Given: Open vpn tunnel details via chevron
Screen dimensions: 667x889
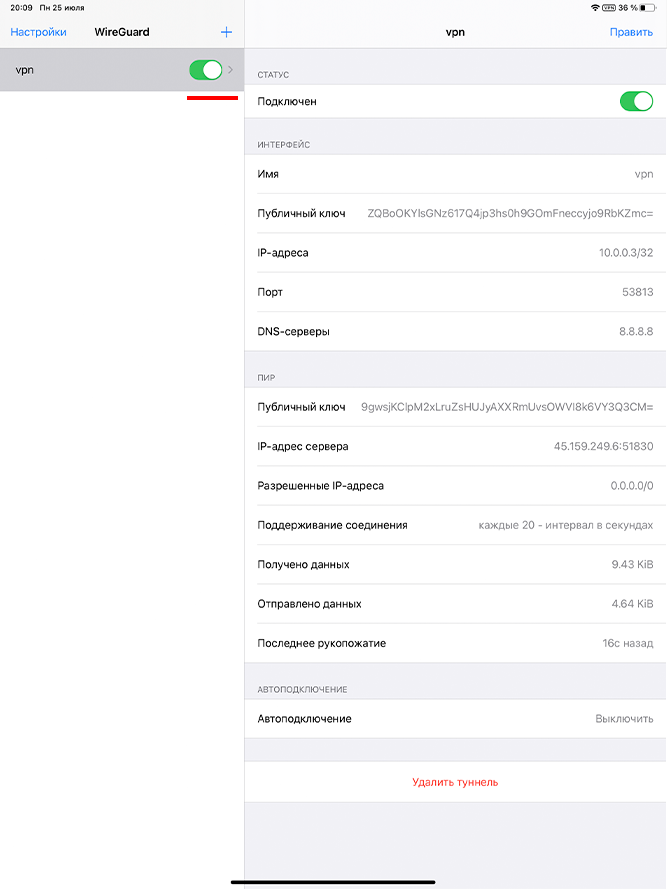Looking at the screenshot, I should click(x=231, y=70).
